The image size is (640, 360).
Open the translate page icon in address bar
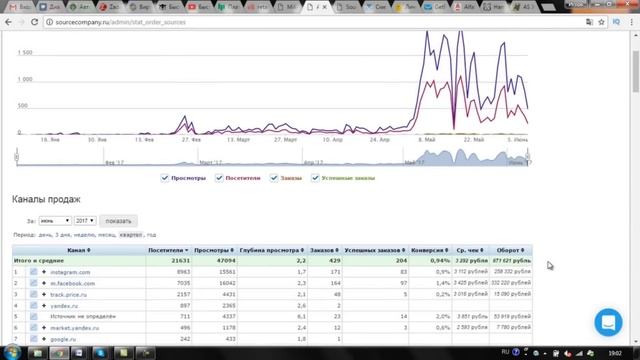click(x=589, y=22)
